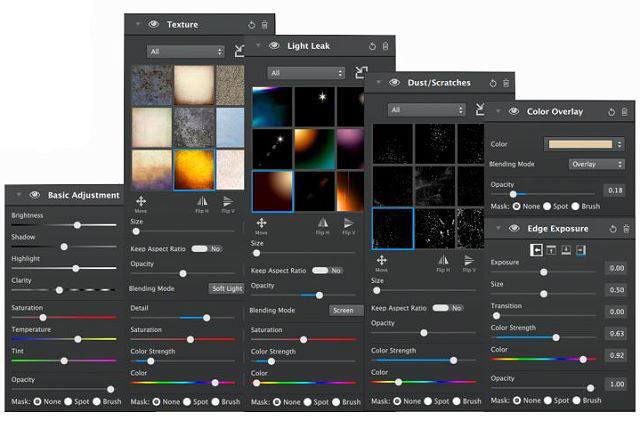640x421 pixels.
Task: Collapse the Basic Adjustment panel
Action: [x=18, y=195]
